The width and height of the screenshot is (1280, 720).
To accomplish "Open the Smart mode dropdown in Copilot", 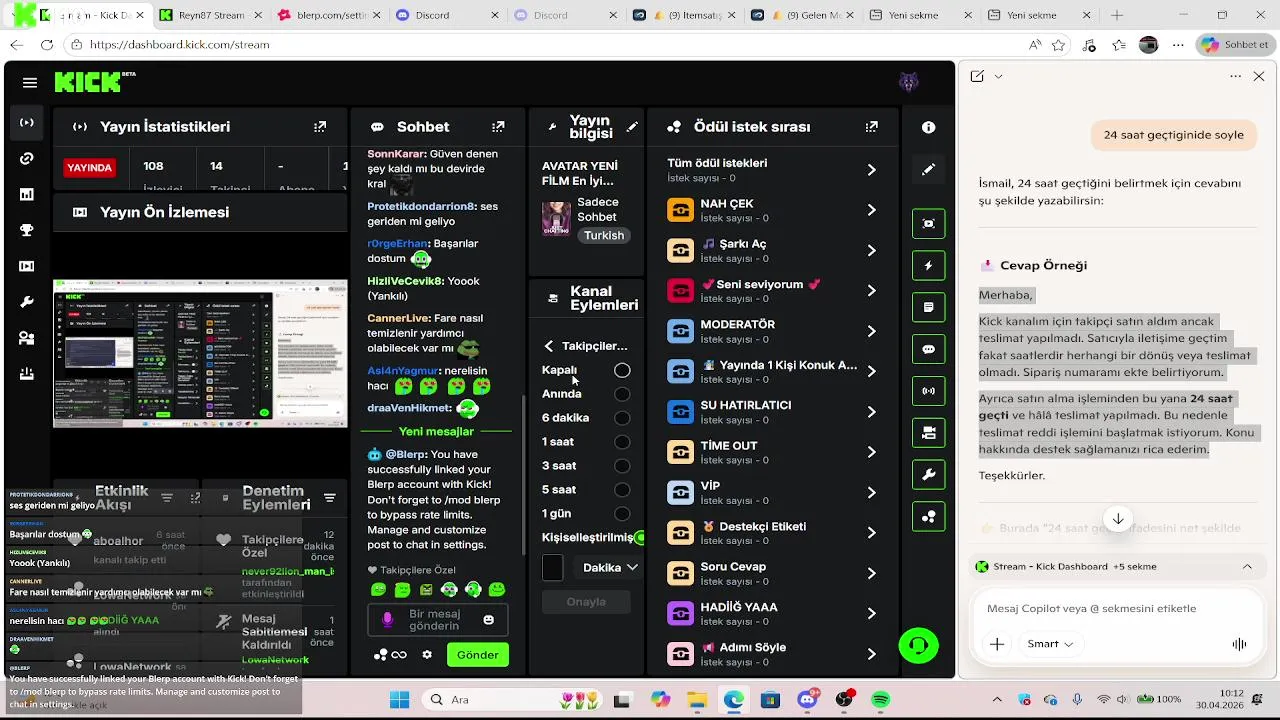I will tap(1050, 644).
